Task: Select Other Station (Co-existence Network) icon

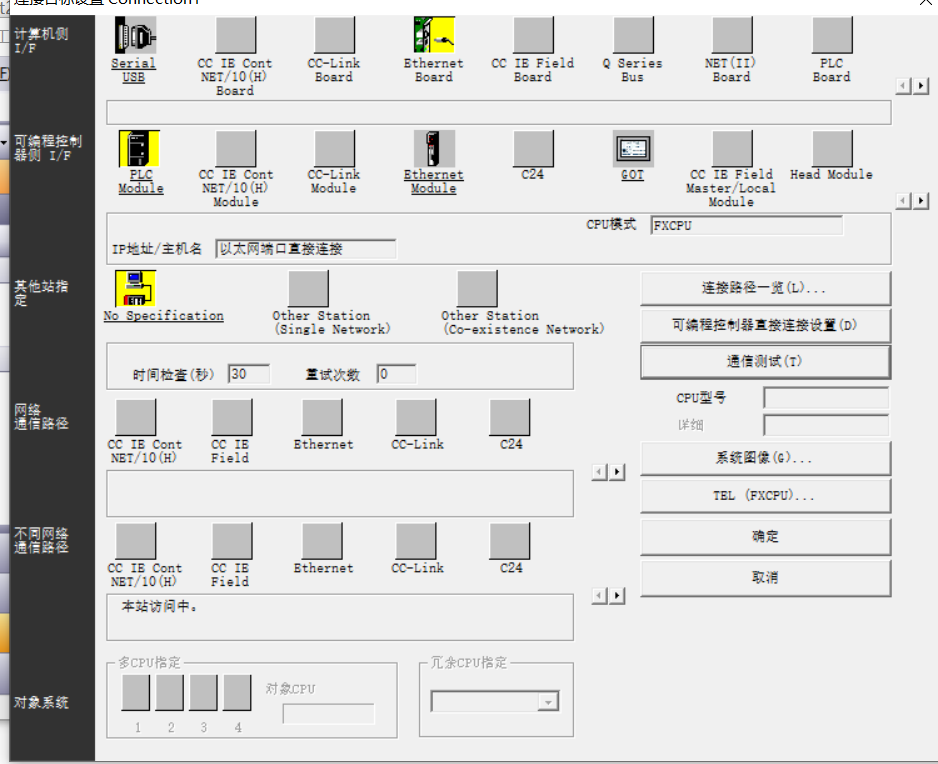Action: (x=476, y=289)
